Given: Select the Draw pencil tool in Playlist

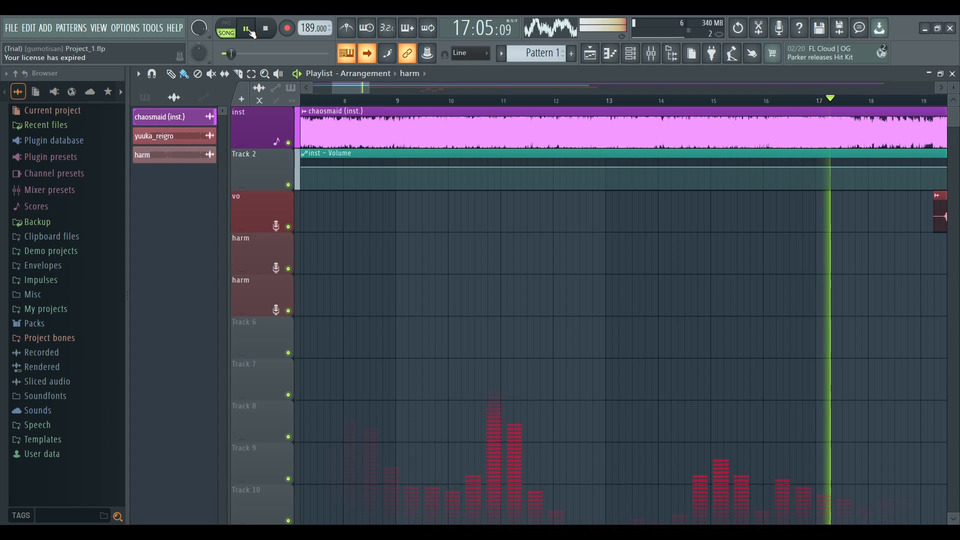Looking at the screenshot, I should coord(171,73).
